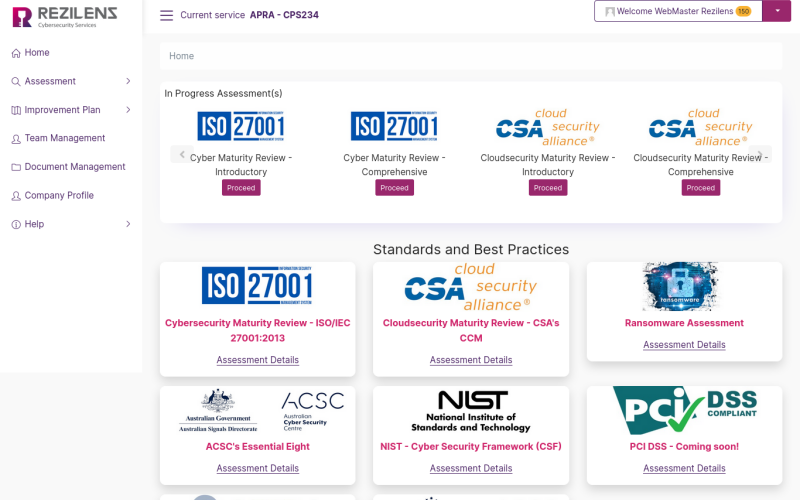Click the user avatar icon beside Welcome

click(610, 12)
